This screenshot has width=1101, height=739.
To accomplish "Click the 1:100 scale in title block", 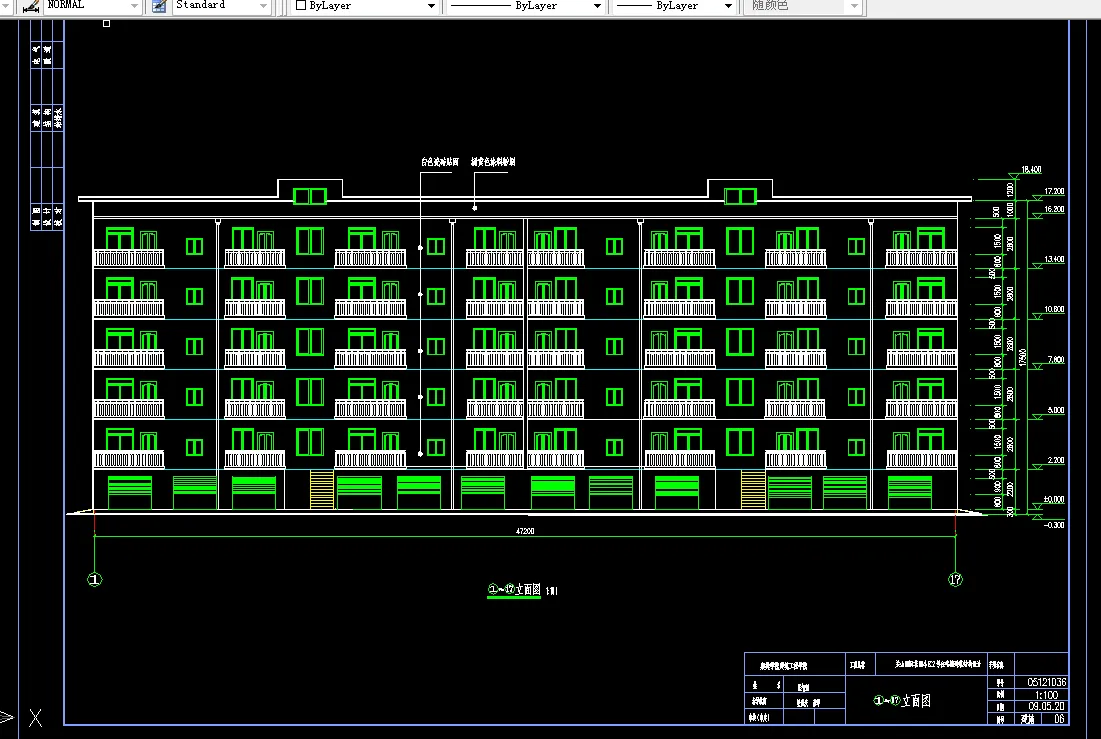I will pos(1046,695).
